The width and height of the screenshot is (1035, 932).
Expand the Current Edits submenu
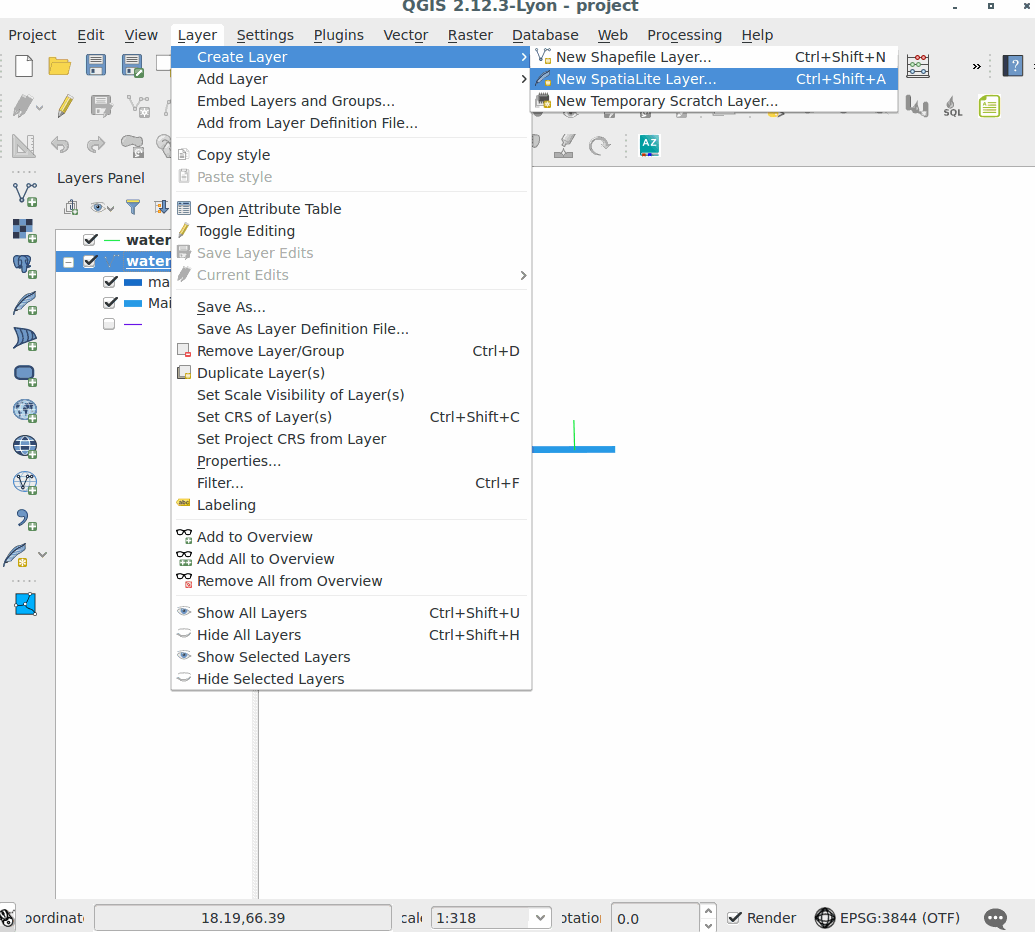351,275
